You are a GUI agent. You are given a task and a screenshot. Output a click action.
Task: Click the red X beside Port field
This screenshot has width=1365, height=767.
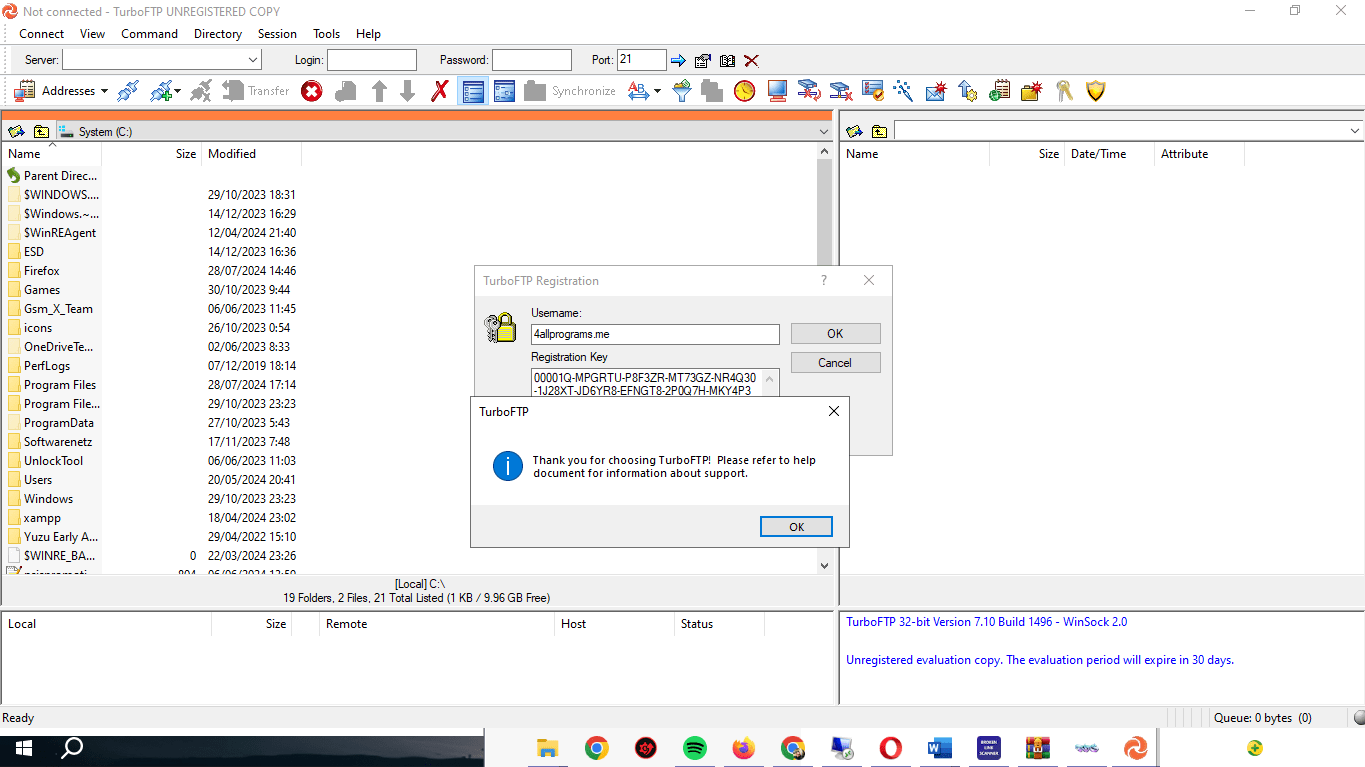(751, 60)
